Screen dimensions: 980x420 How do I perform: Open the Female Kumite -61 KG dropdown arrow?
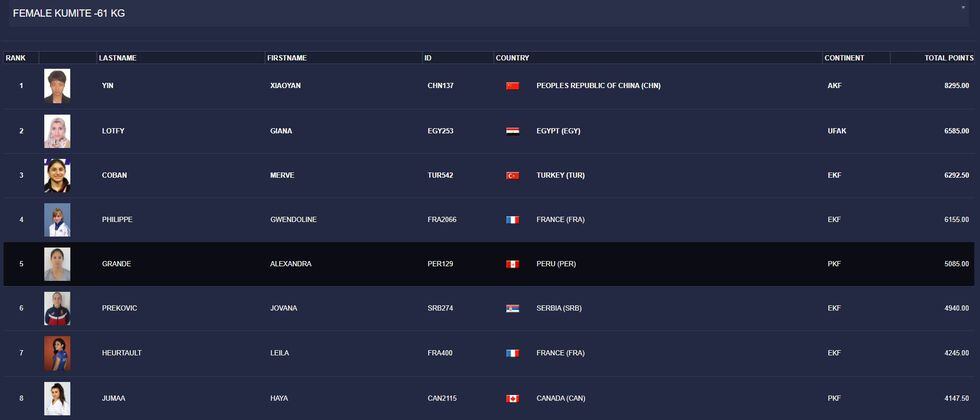[963, 8]
